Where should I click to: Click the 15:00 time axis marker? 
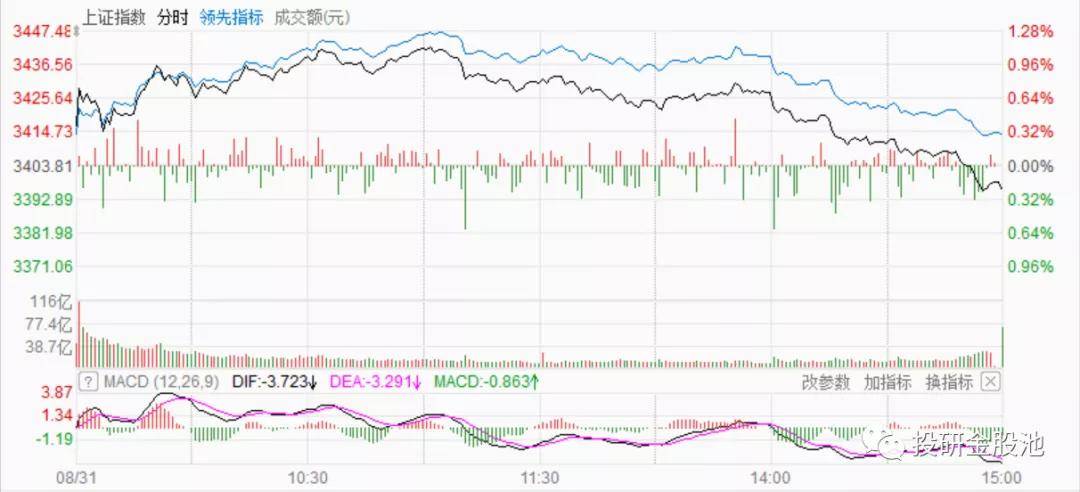(x=1002, y=478)
